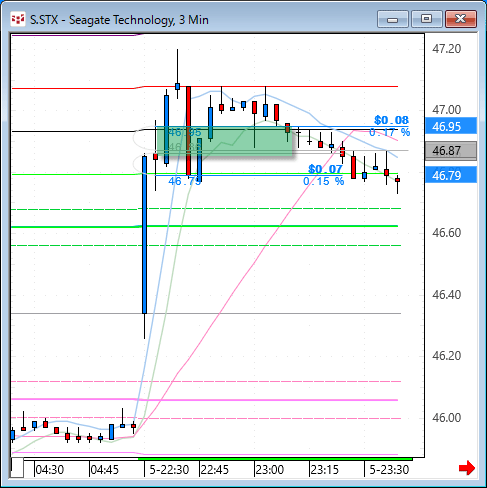This screenshot has height=488, width=487.
Task: Click the 47.20 price axis label
Action: click(446, 49)
